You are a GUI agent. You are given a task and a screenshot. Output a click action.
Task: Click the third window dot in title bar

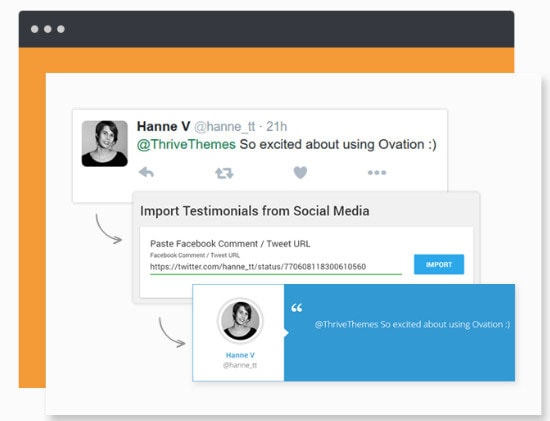(x=61, y=29)
